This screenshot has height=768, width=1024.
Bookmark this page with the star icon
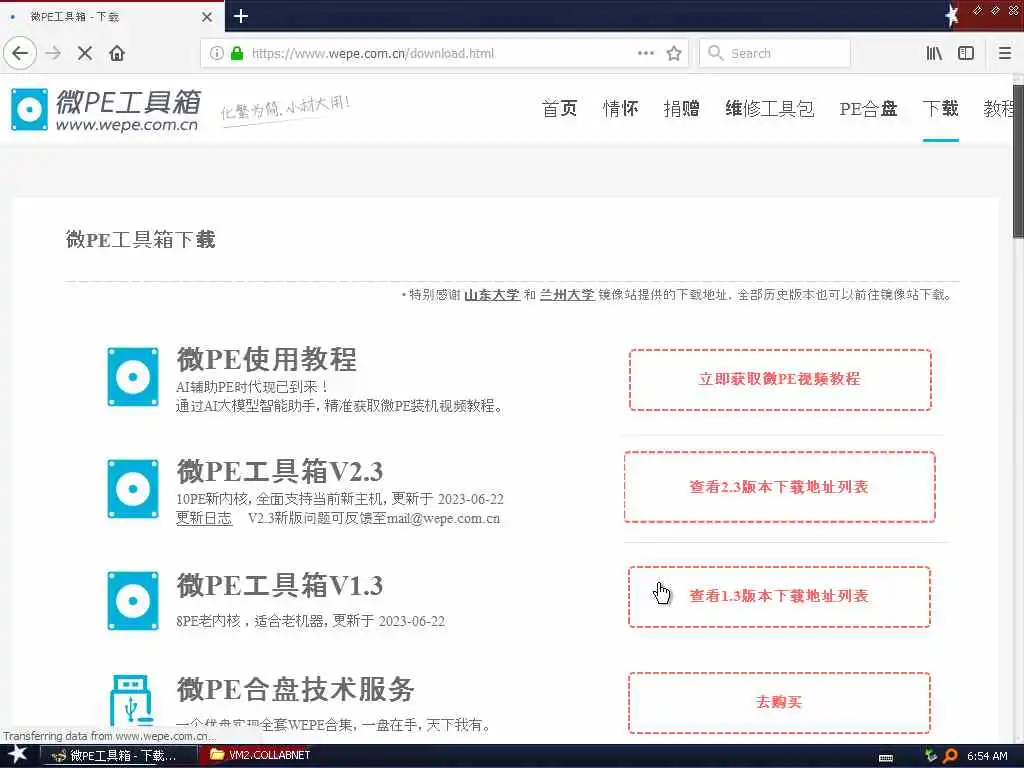[674, 54]
